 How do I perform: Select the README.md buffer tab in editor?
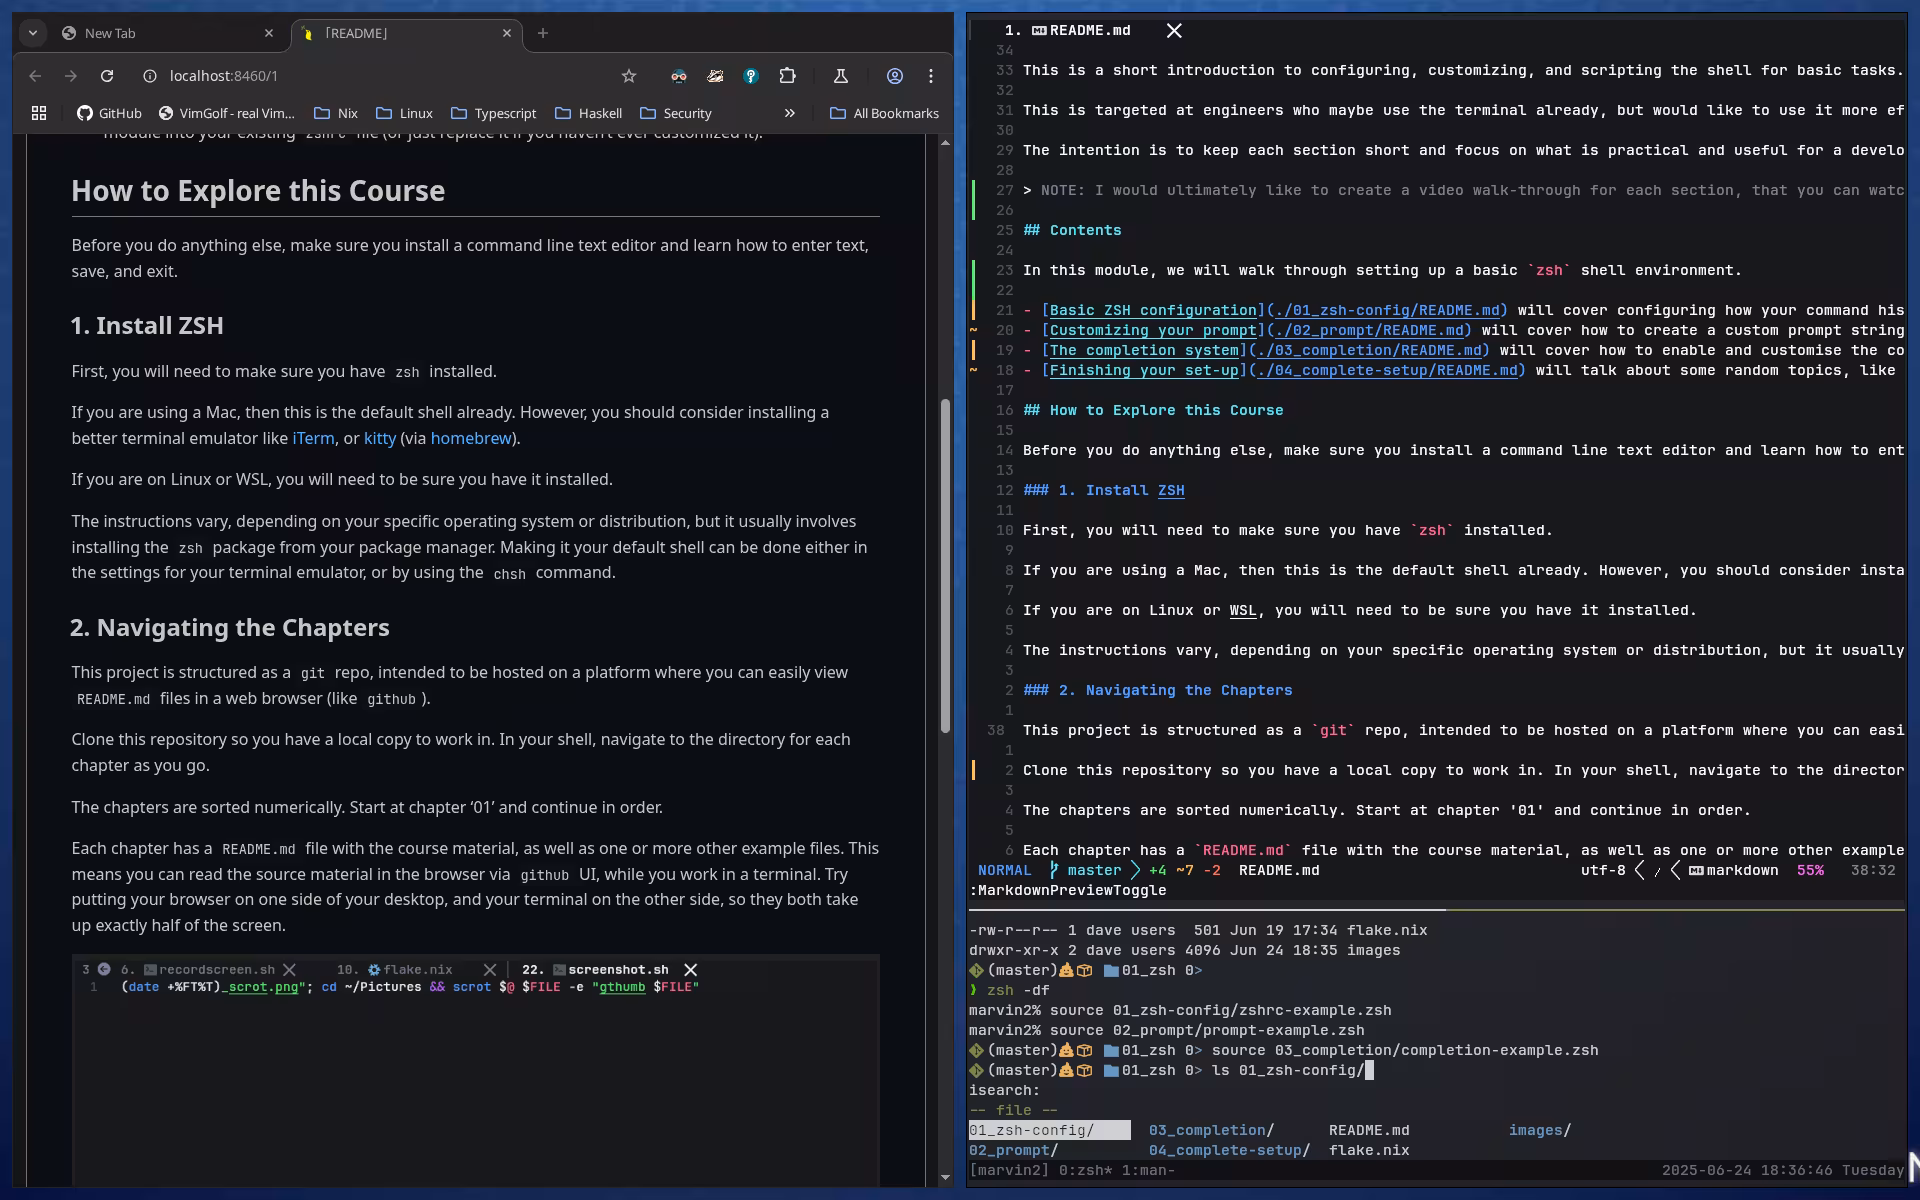click(1080, 31)
